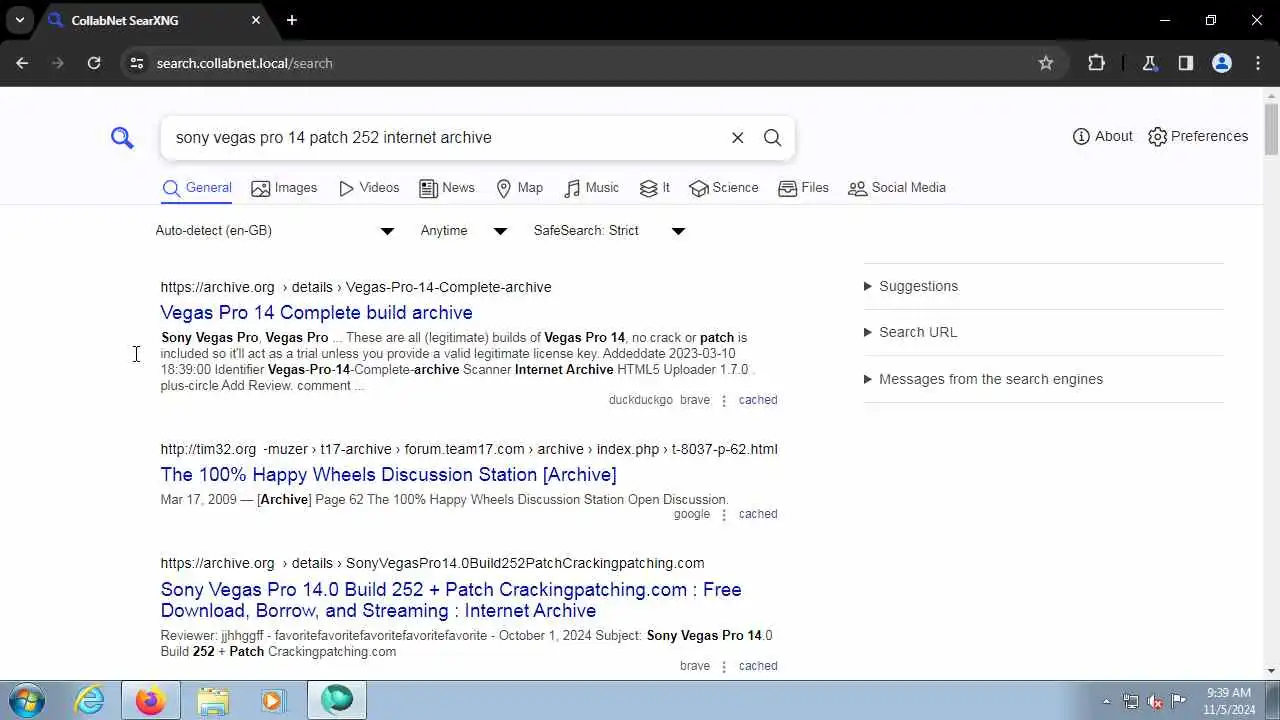Click google engine label on Happy Wheels result
The width and height of the screenshot is (1280, 720).
[x=692, y=514]
